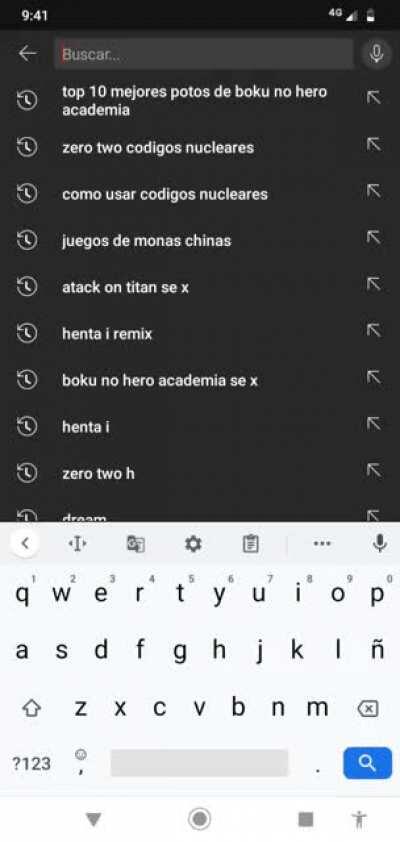This screenshot has width=400, height=842.
Task: Tap the back arrow beside the search field
Action: (x=27, y=54)
